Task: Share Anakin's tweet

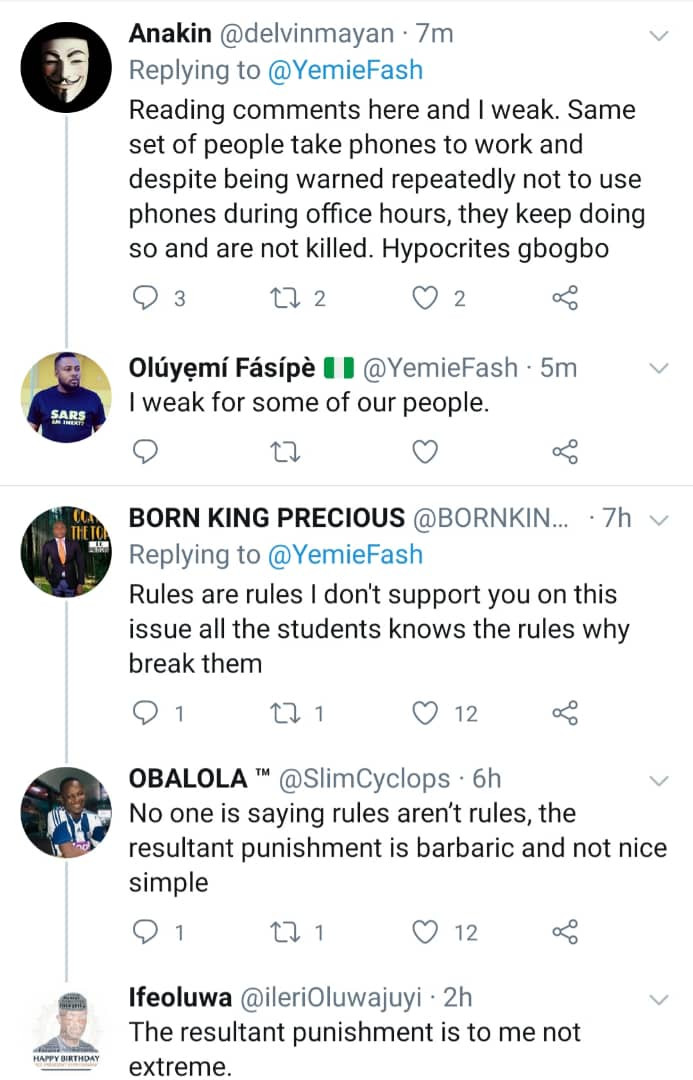Action: [565, 297]
